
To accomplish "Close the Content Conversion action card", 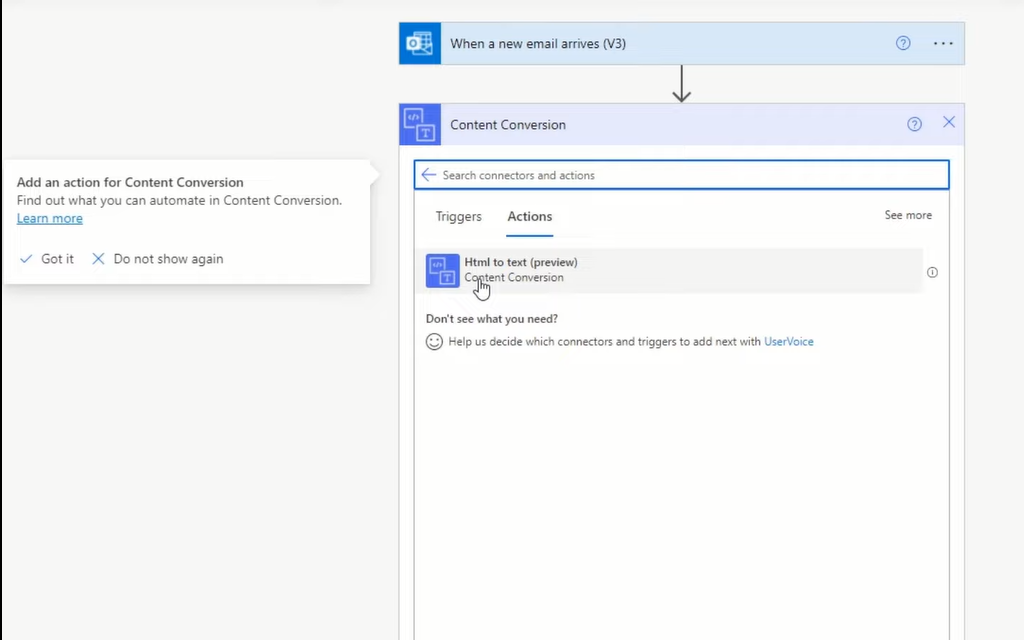I will pos(949,122).
